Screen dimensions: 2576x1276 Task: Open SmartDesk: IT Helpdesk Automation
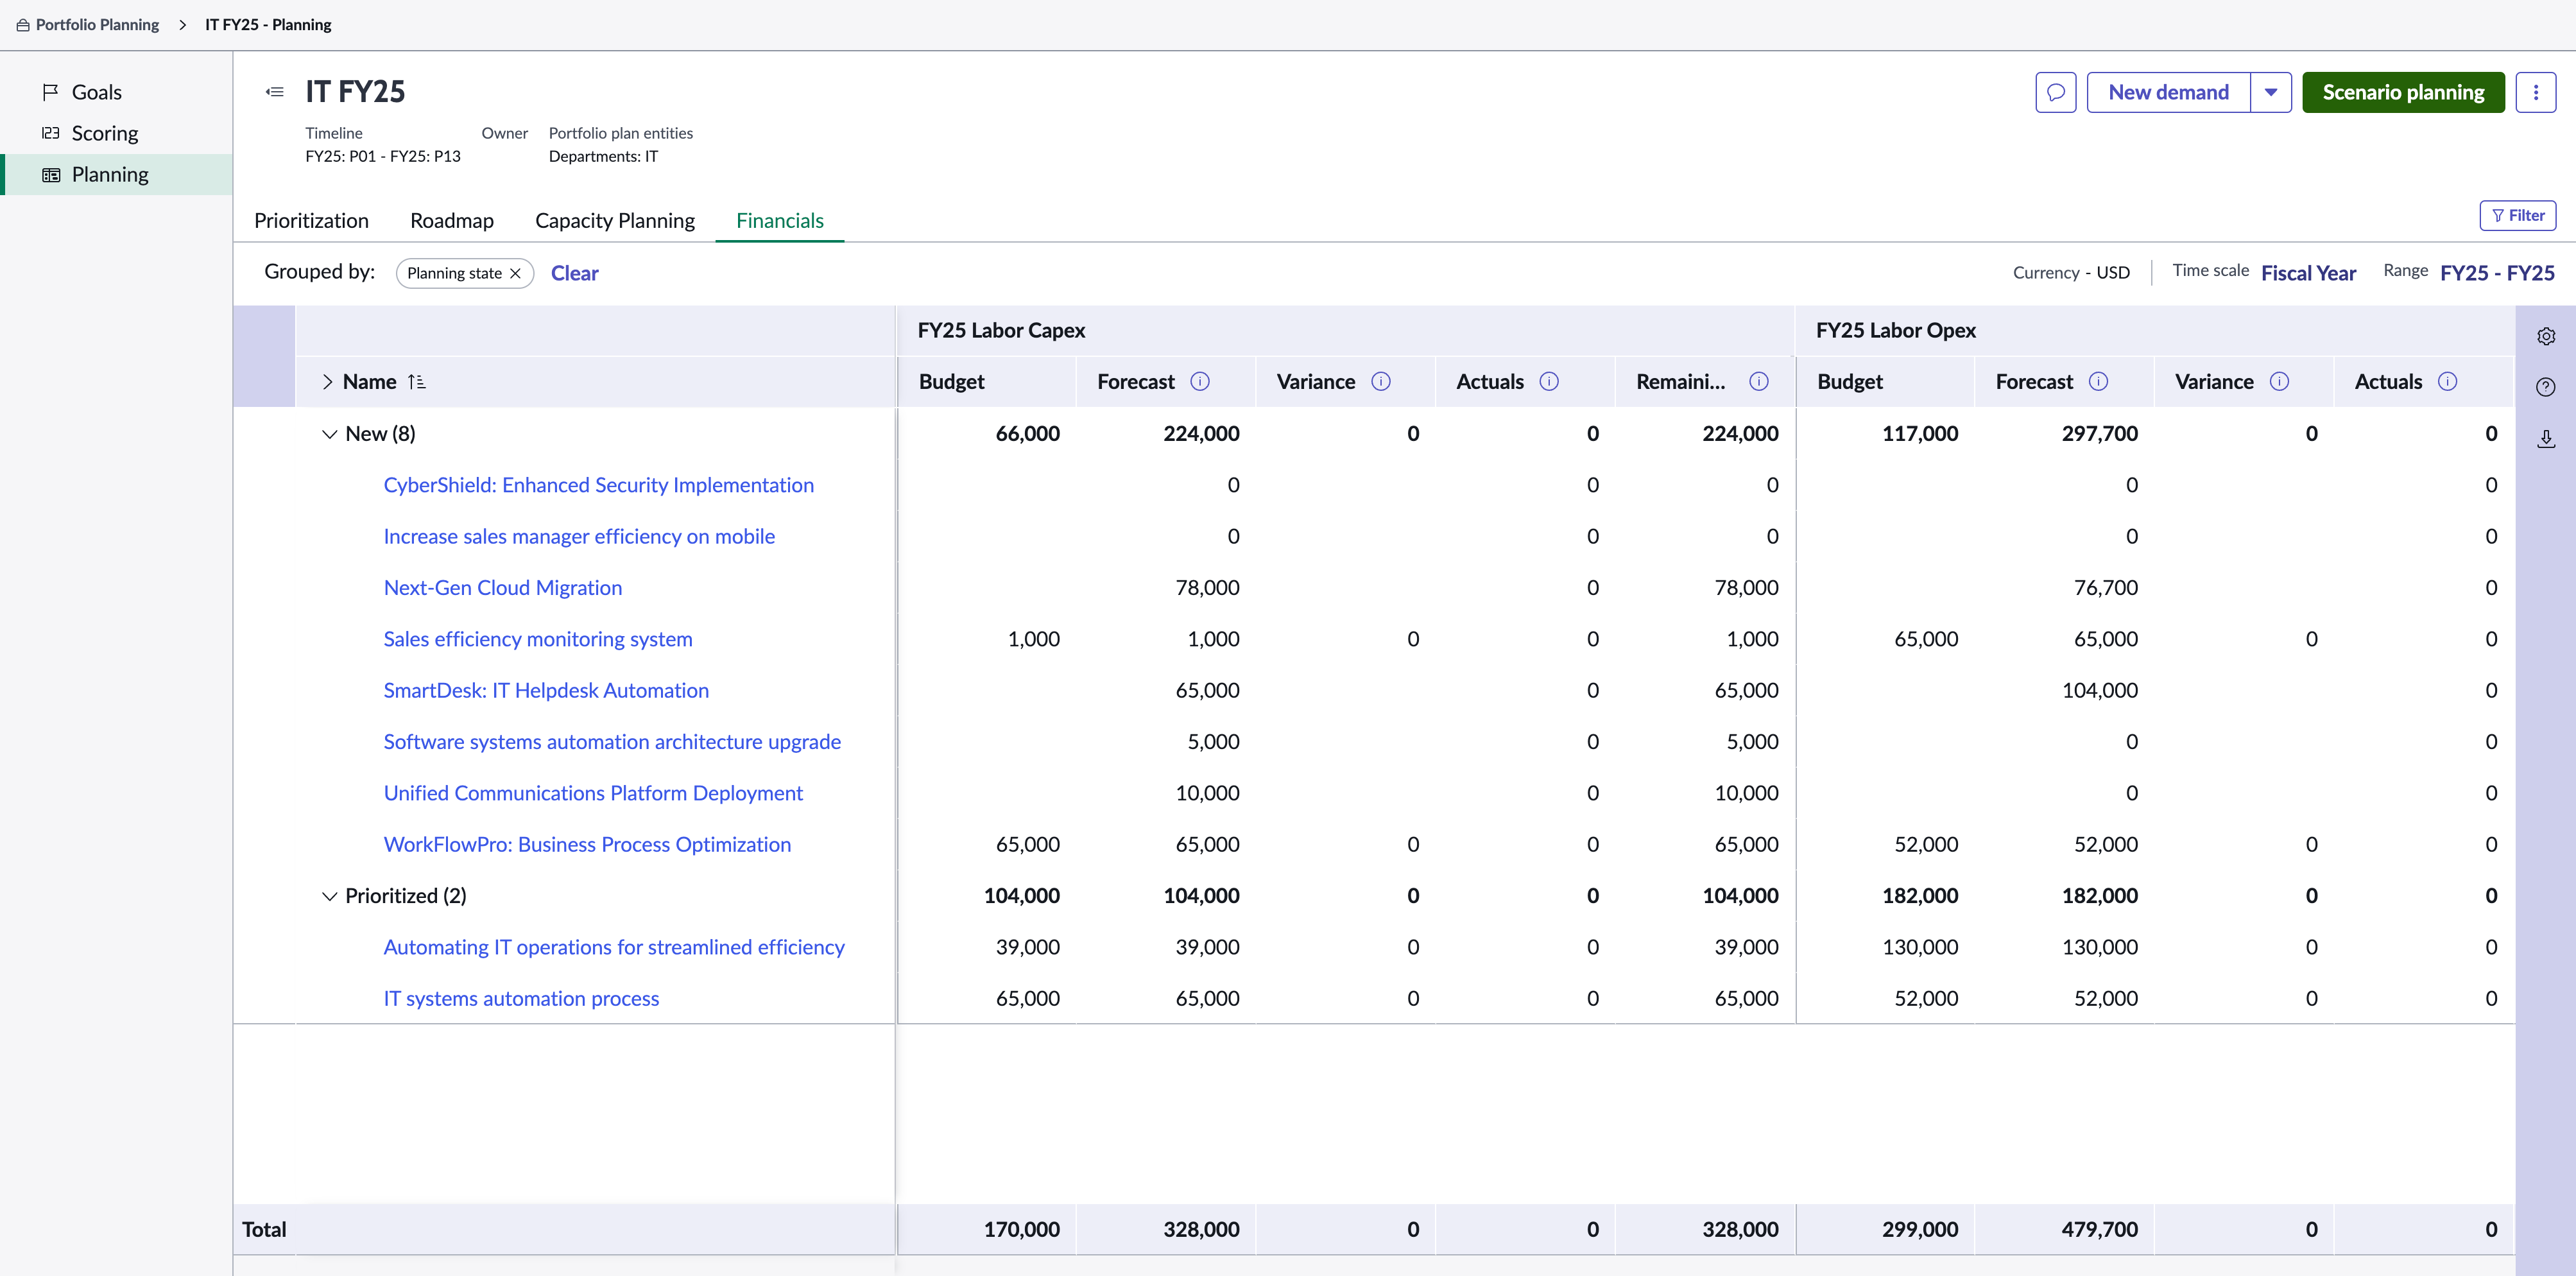(545, 691)
